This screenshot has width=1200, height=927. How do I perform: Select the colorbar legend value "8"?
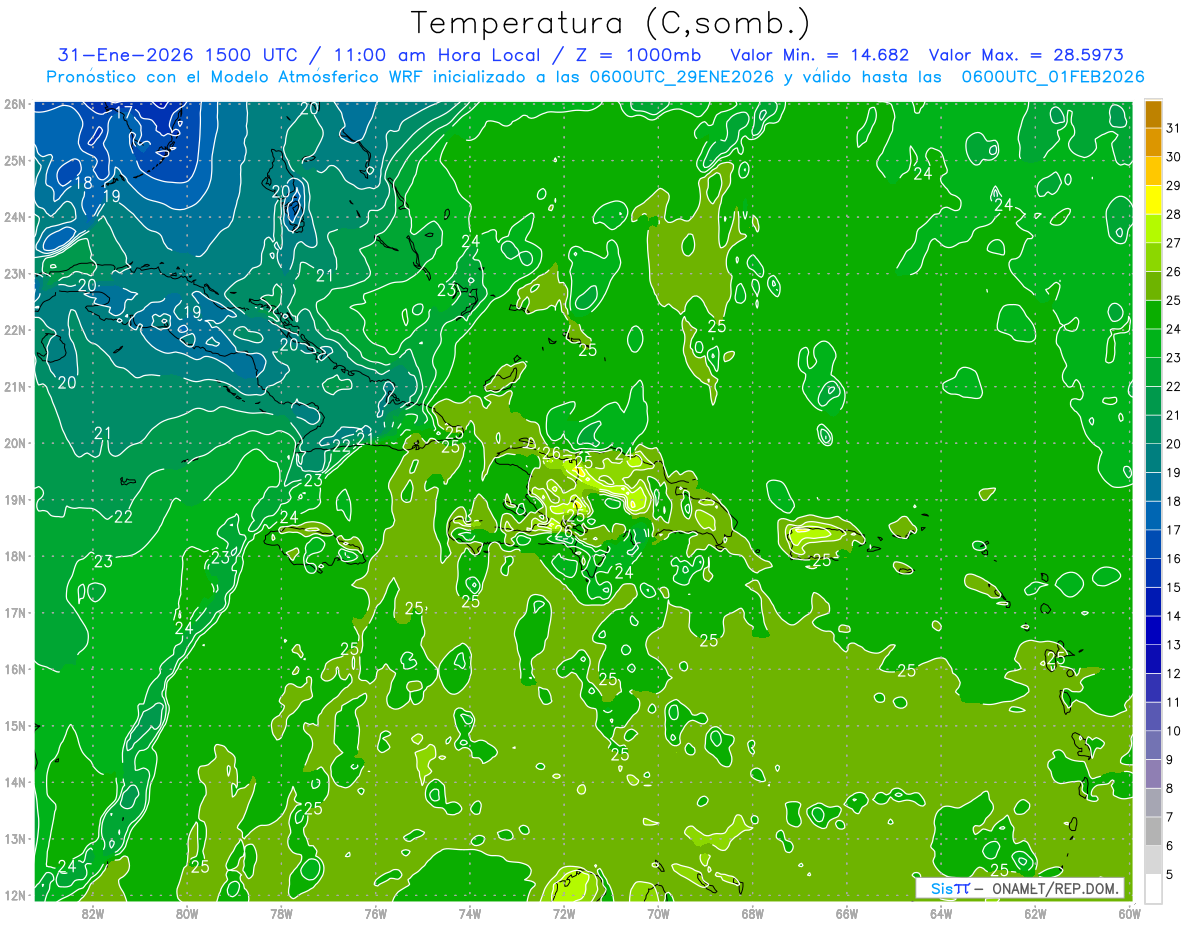pyautogui.click(x=1170, y=789)
